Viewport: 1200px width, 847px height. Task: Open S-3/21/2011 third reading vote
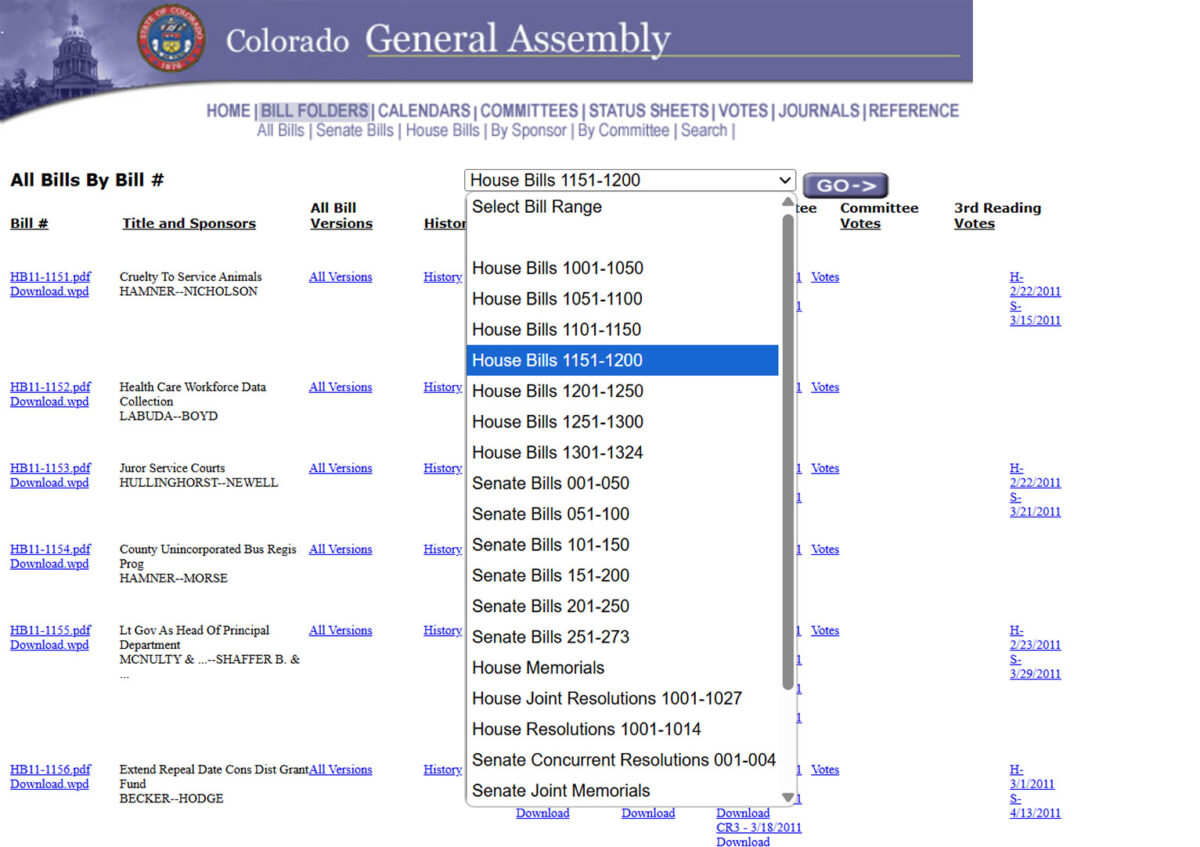[1035, 505]
